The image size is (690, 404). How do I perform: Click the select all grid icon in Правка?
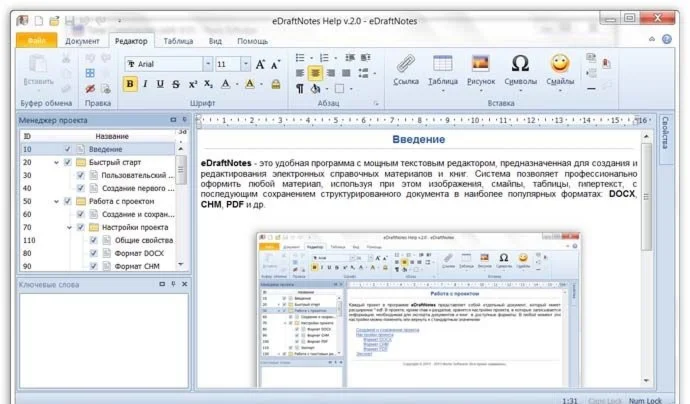coord(90,73)
